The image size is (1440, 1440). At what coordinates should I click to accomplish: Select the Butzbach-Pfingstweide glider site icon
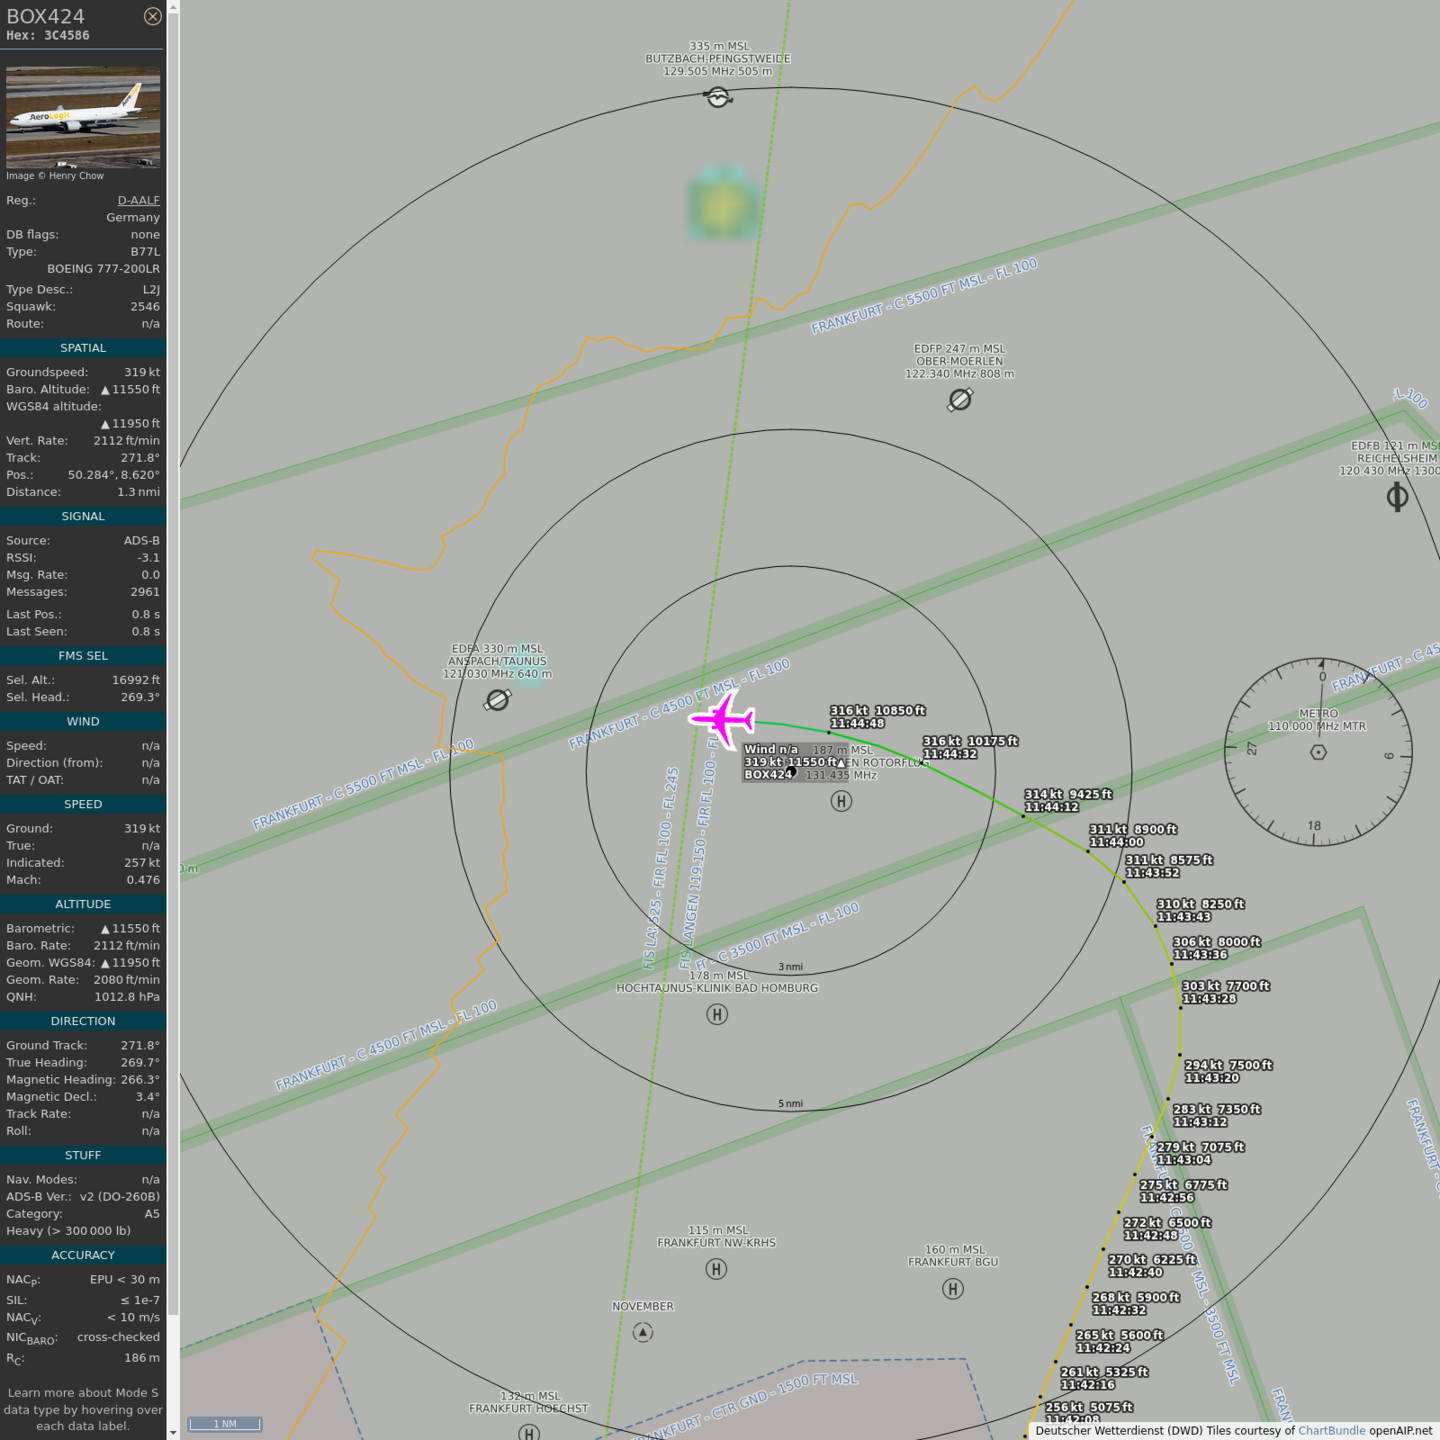click(718, 97)
